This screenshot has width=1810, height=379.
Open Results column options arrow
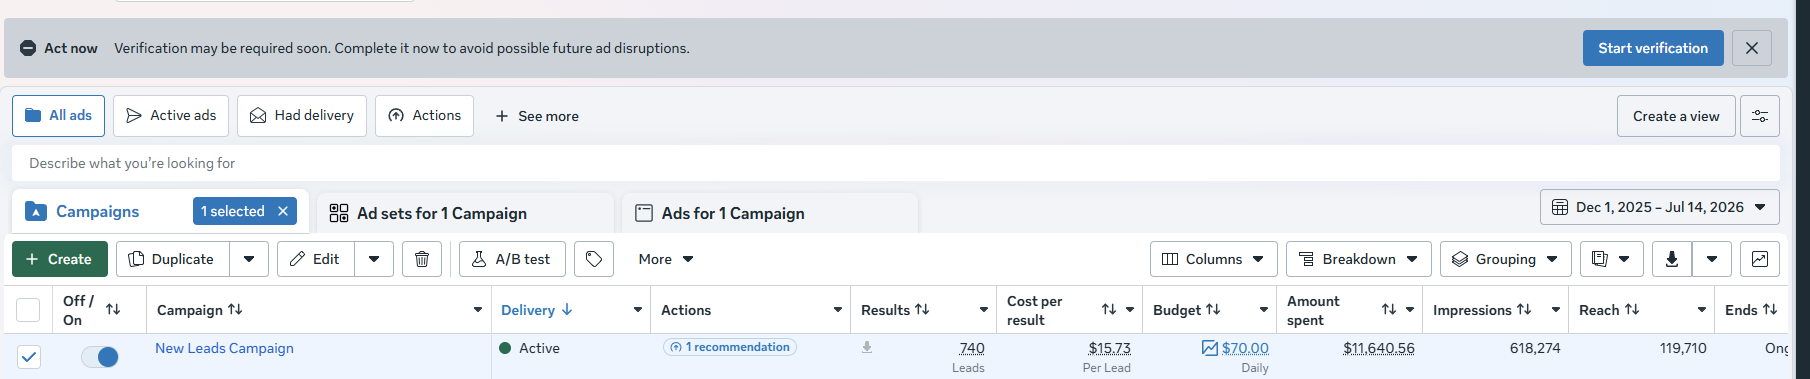point(983,310)
